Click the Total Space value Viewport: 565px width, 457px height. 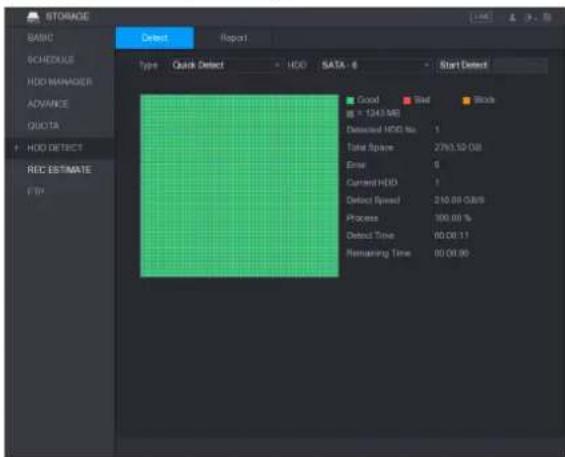tap(458, 147)
